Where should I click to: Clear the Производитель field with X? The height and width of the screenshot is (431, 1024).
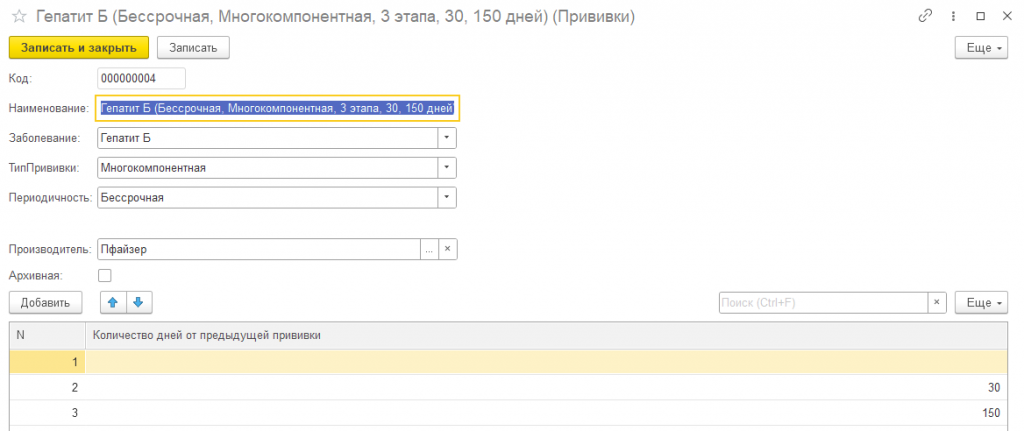[x=447, y=249]
